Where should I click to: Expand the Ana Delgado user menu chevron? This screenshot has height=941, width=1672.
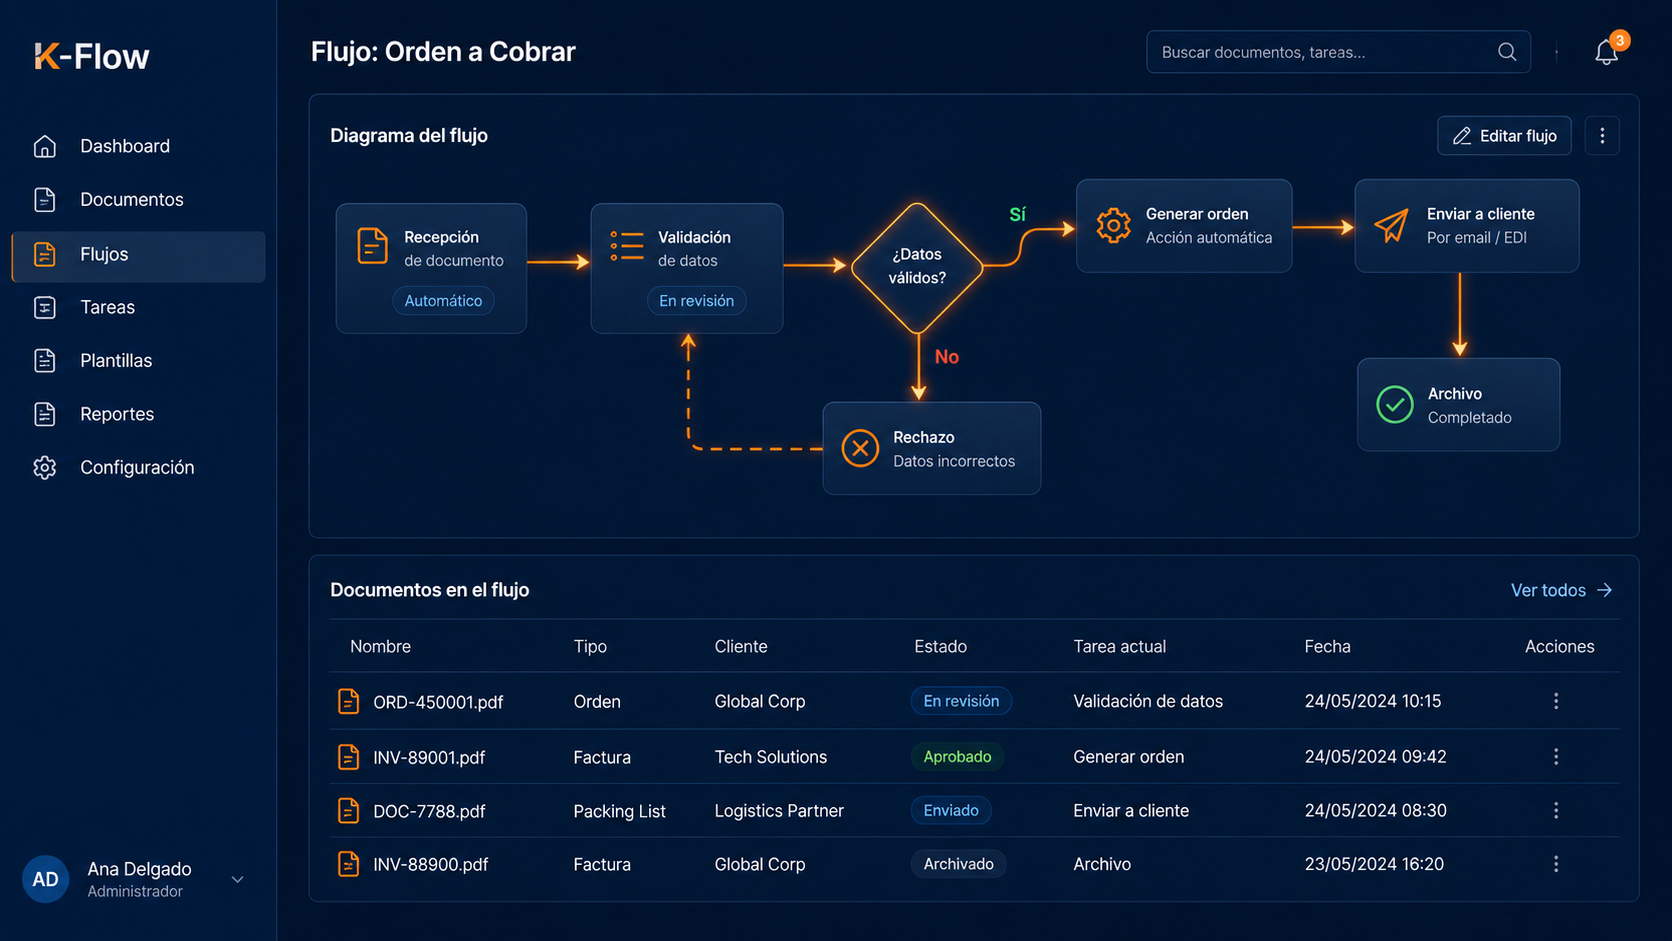coord(238,880)
